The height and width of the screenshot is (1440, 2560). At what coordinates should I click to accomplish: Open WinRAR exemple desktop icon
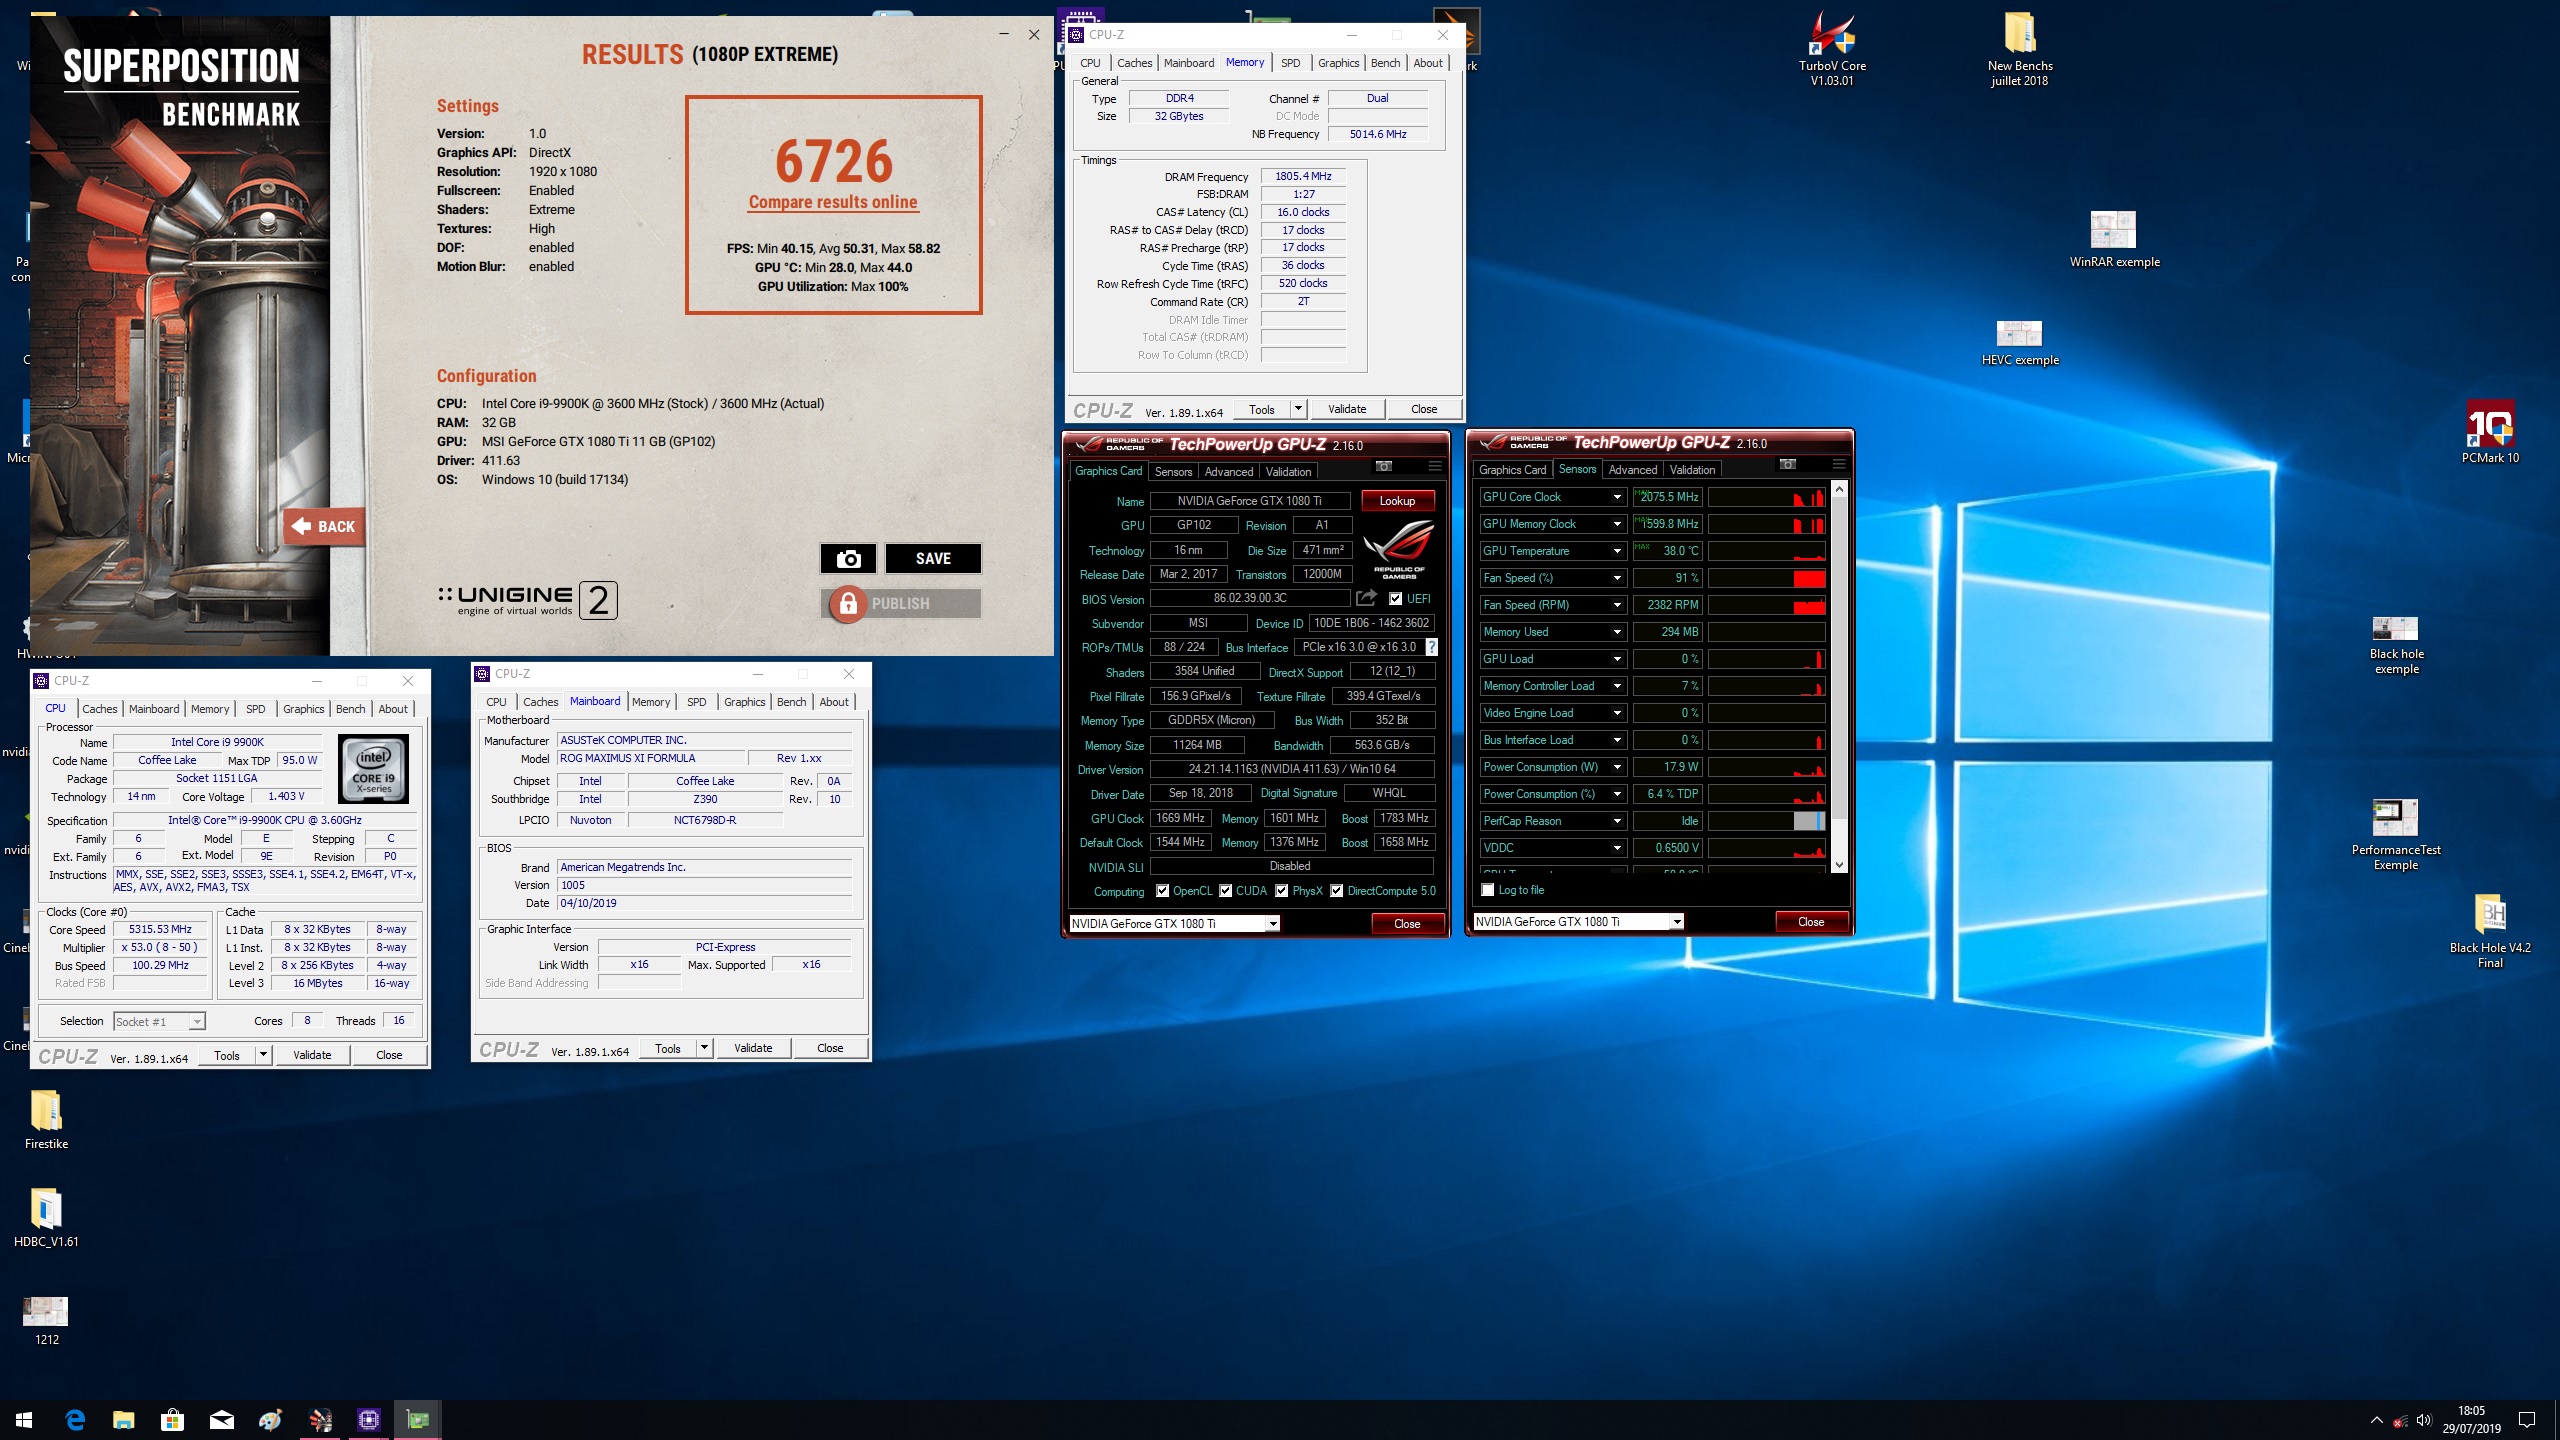coord(2114,240)
